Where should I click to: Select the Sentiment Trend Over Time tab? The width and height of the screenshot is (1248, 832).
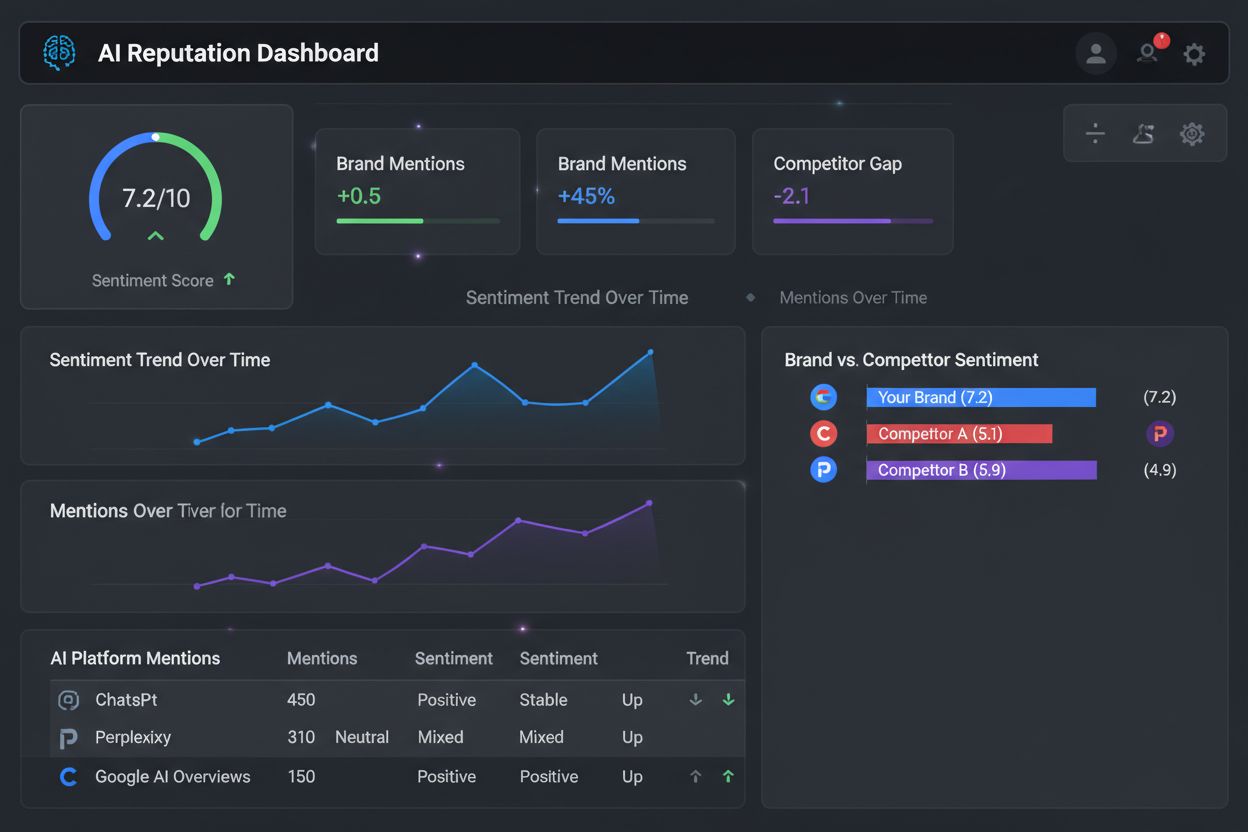576,297
